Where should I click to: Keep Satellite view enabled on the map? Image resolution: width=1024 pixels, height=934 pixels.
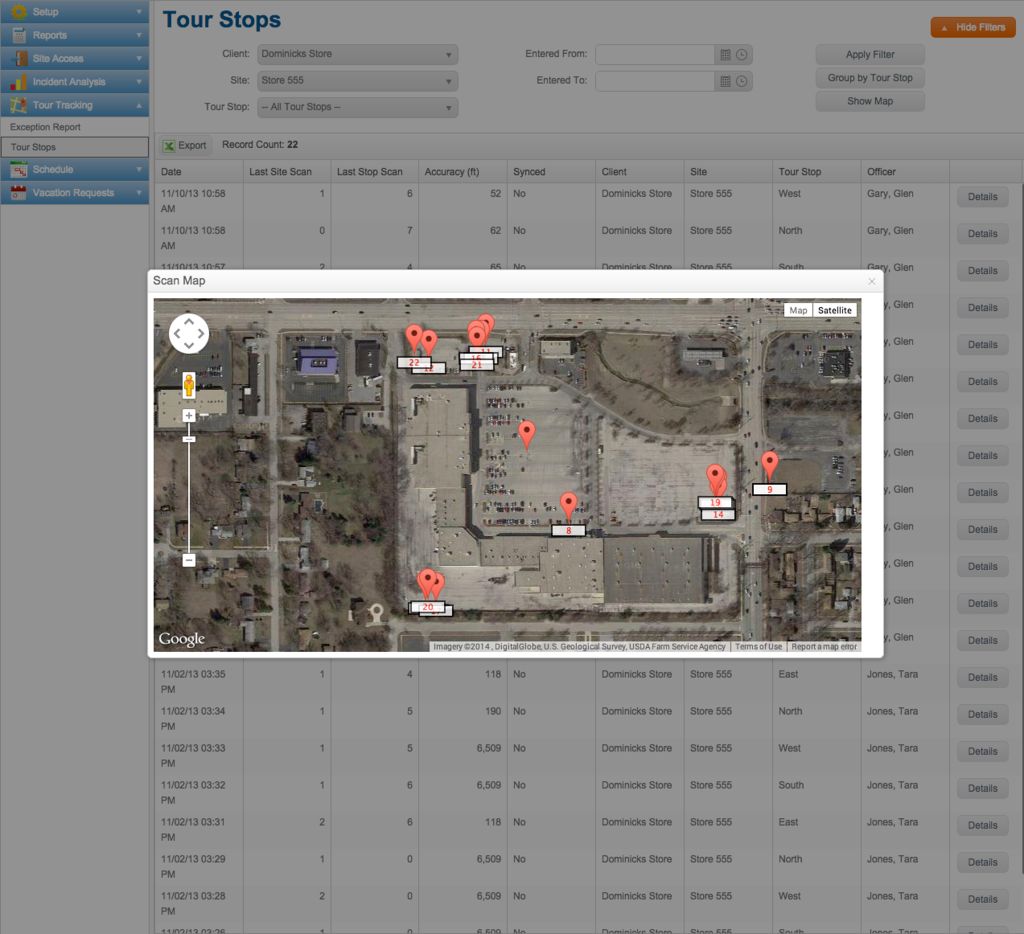835,310
